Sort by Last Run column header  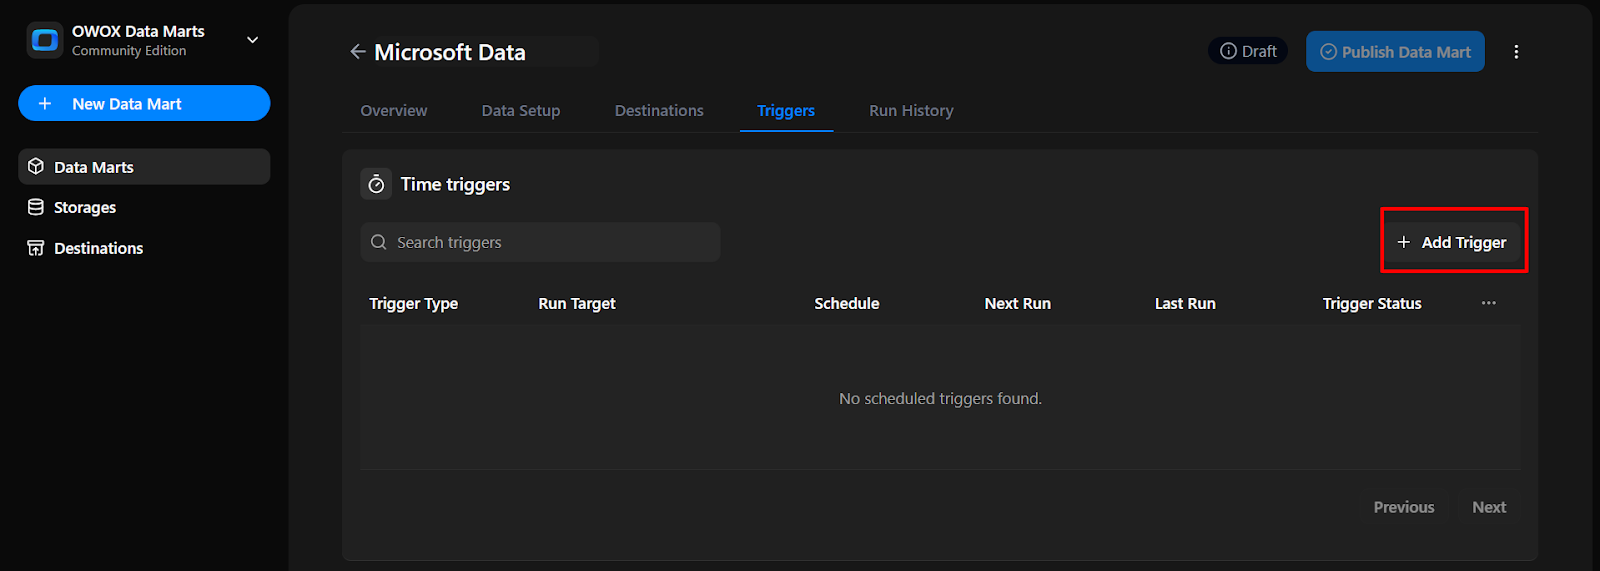click(1185, 304)
